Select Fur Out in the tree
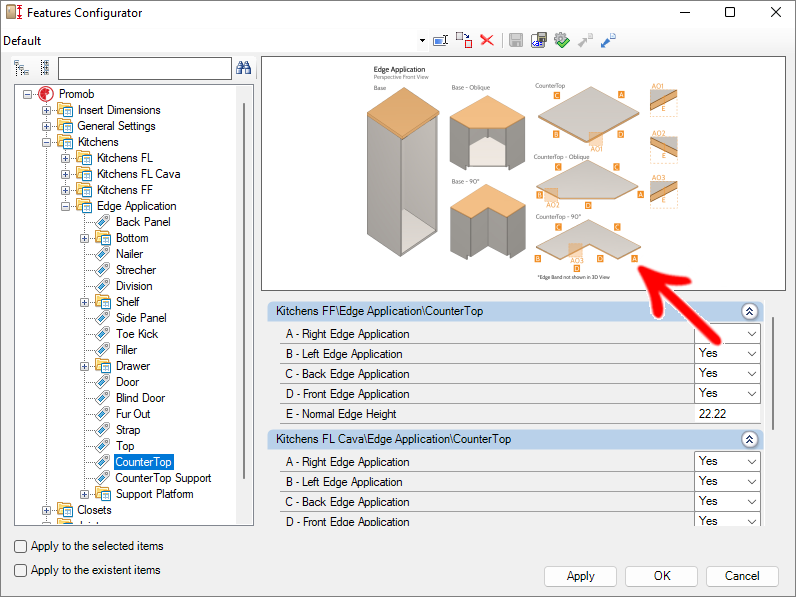 [133, 414]
